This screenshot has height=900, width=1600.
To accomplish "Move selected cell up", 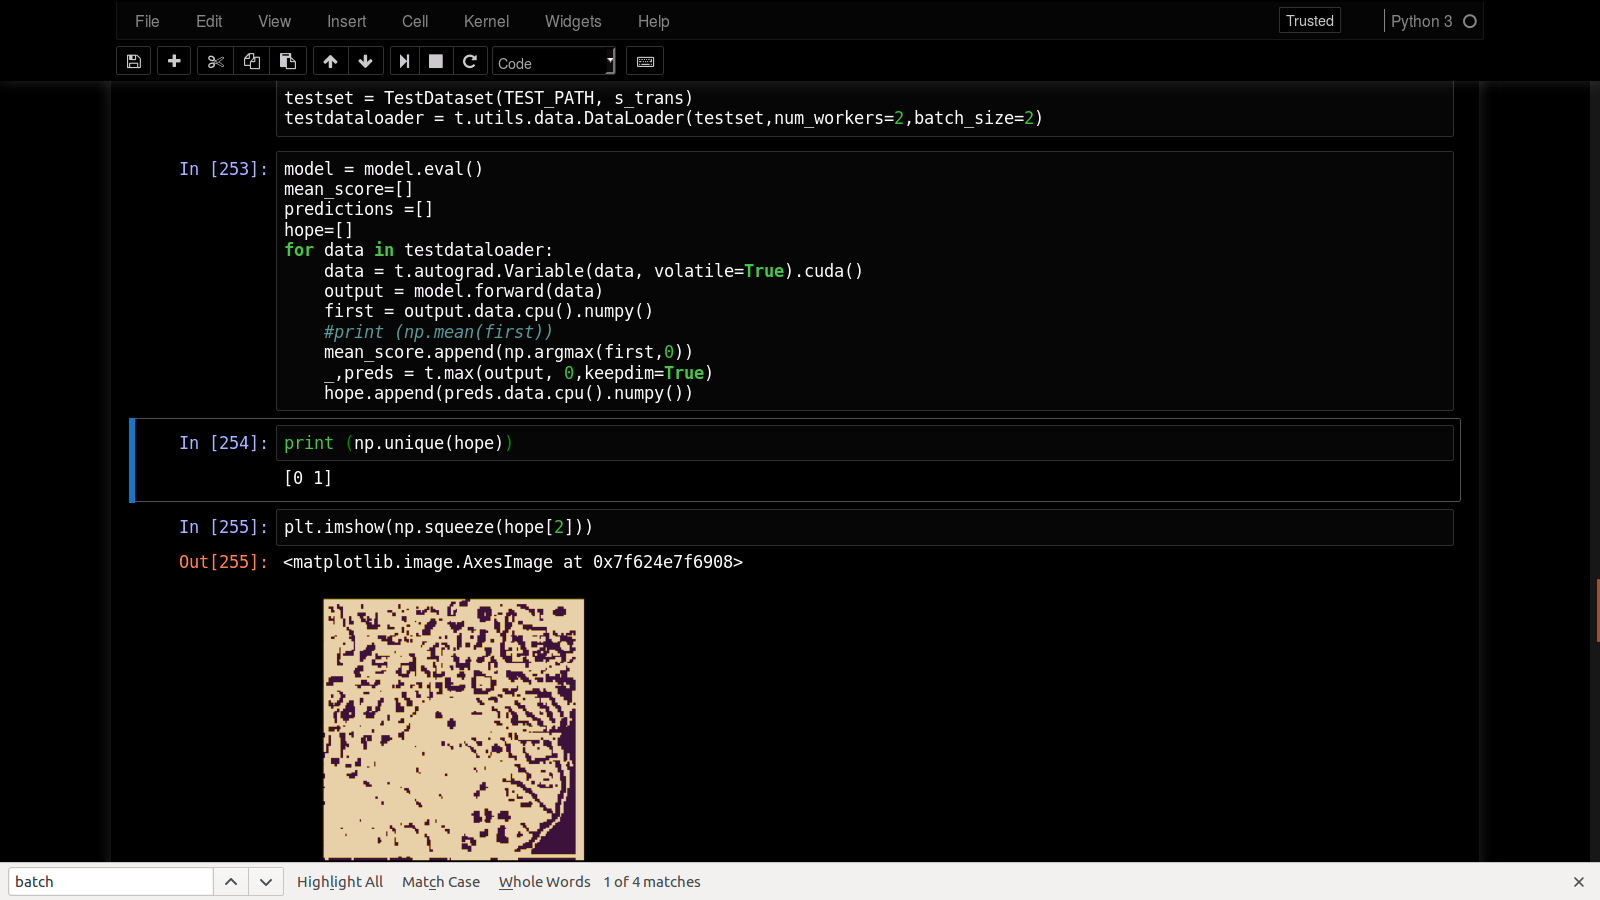I will click(x=330, y=62).
